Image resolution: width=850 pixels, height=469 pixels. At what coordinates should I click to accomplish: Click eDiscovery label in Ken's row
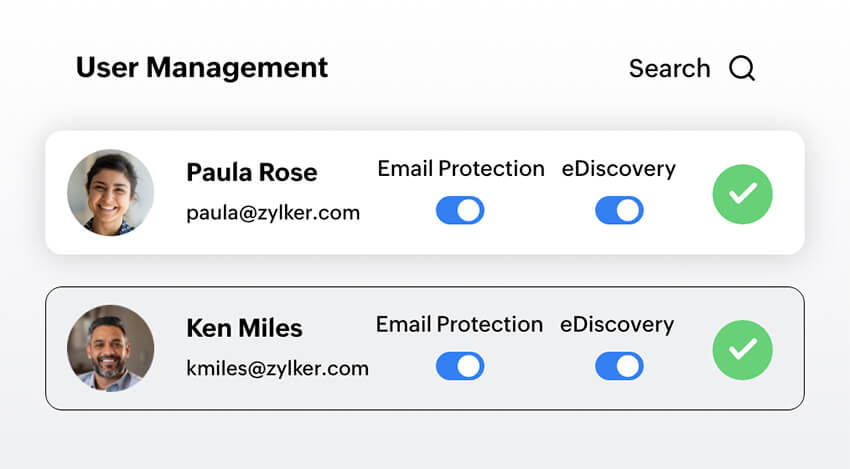(617, 324)
